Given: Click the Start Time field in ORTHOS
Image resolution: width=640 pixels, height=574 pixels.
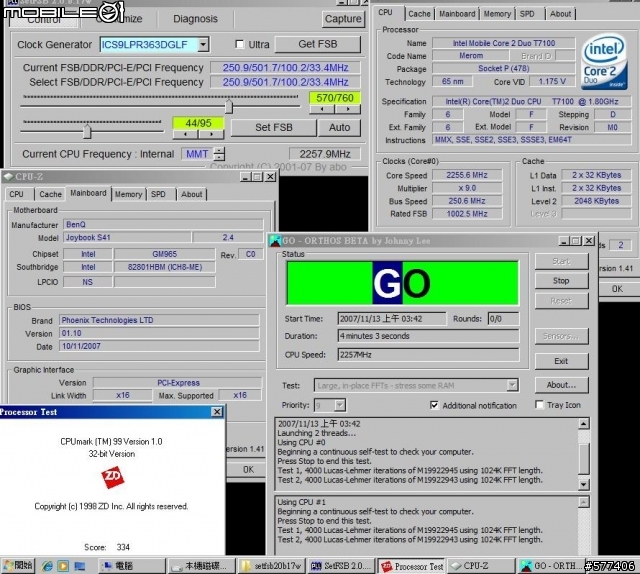Looking at the screenshot, I should tap(391, 319).
